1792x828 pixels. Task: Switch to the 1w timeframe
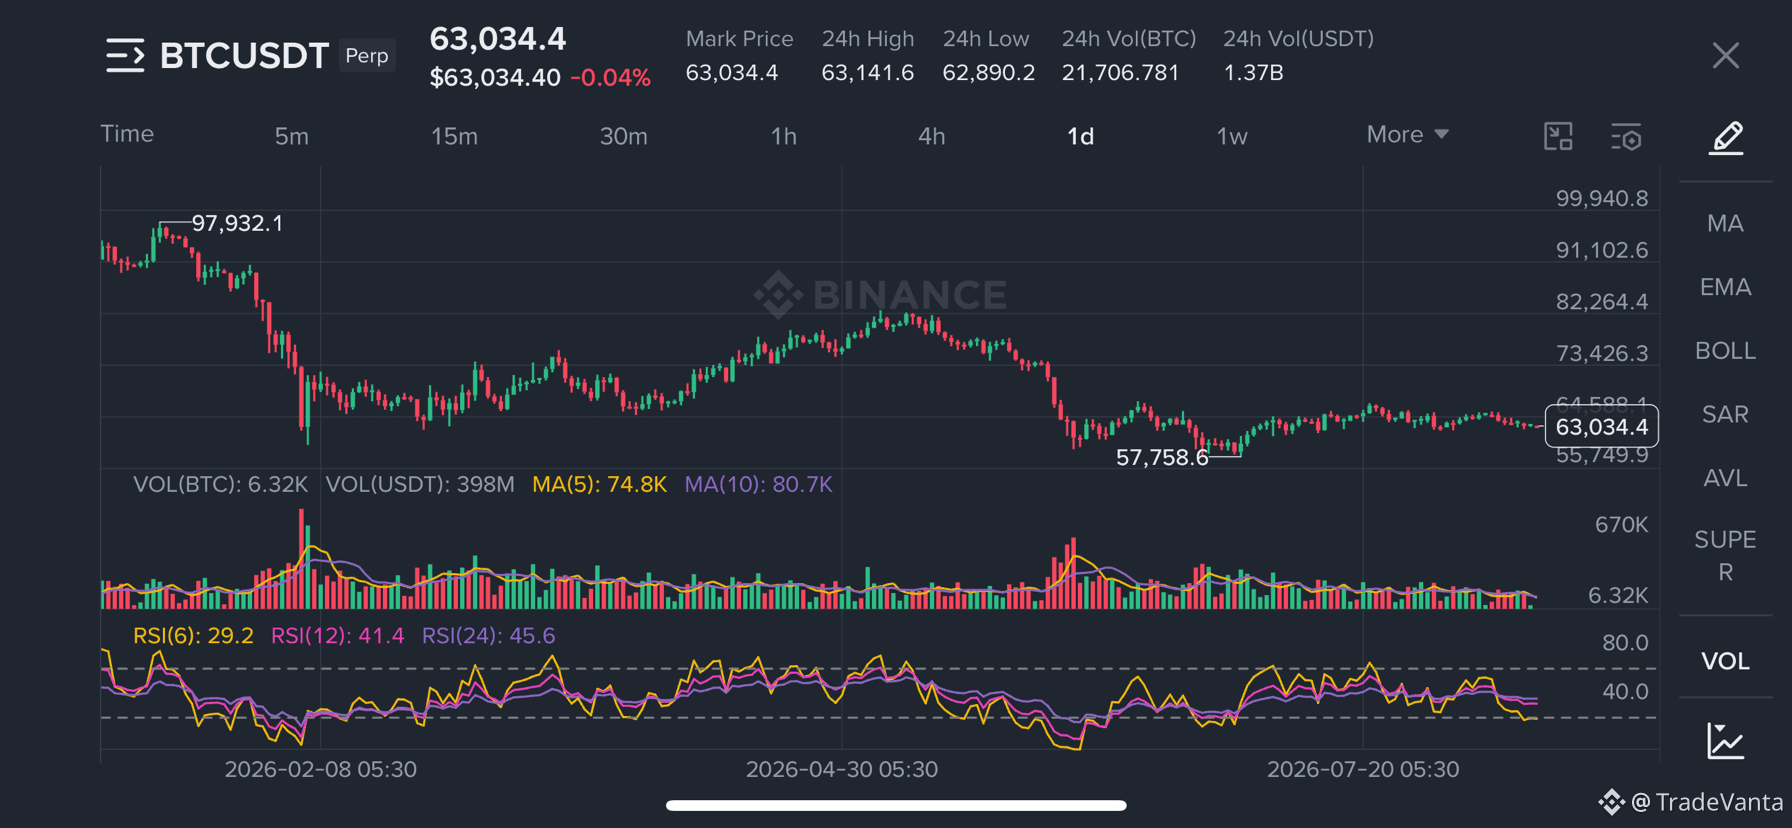[x=1231, y=136]
